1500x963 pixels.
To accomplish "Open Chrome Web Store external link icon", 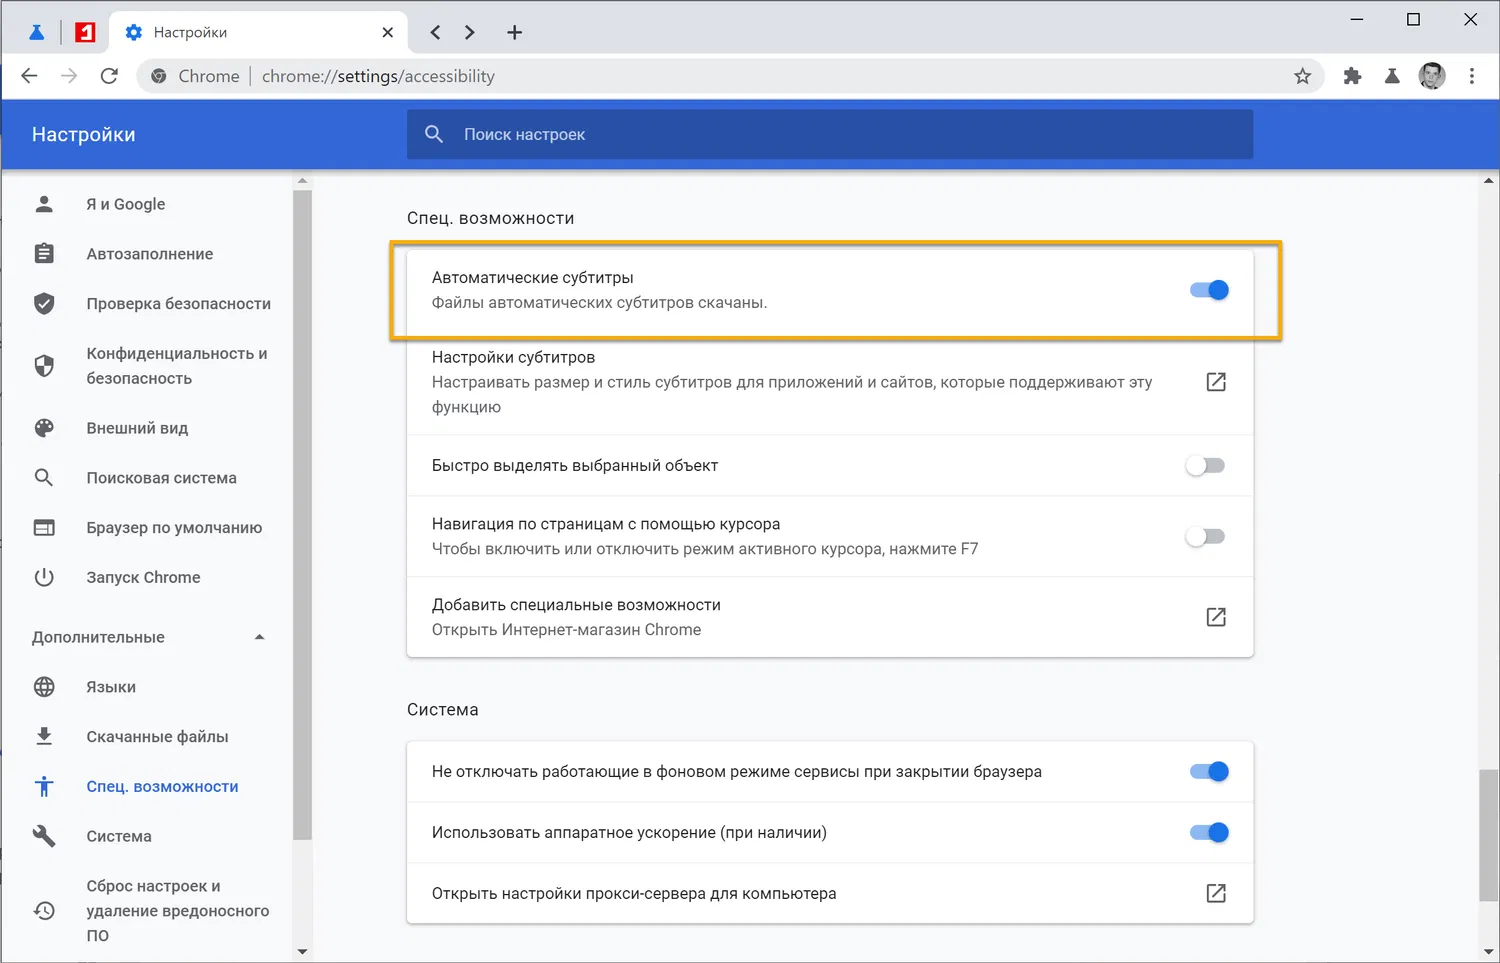I will [x=1216, y=617].
